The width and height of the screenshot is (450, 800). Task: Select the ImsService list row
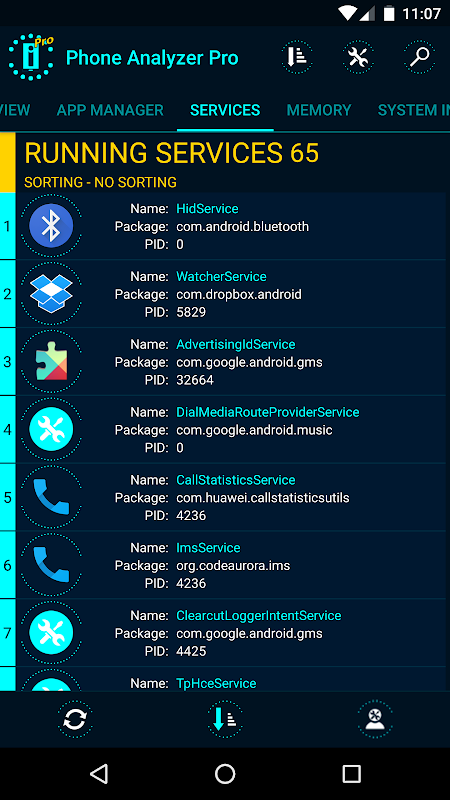pos(231,565)
